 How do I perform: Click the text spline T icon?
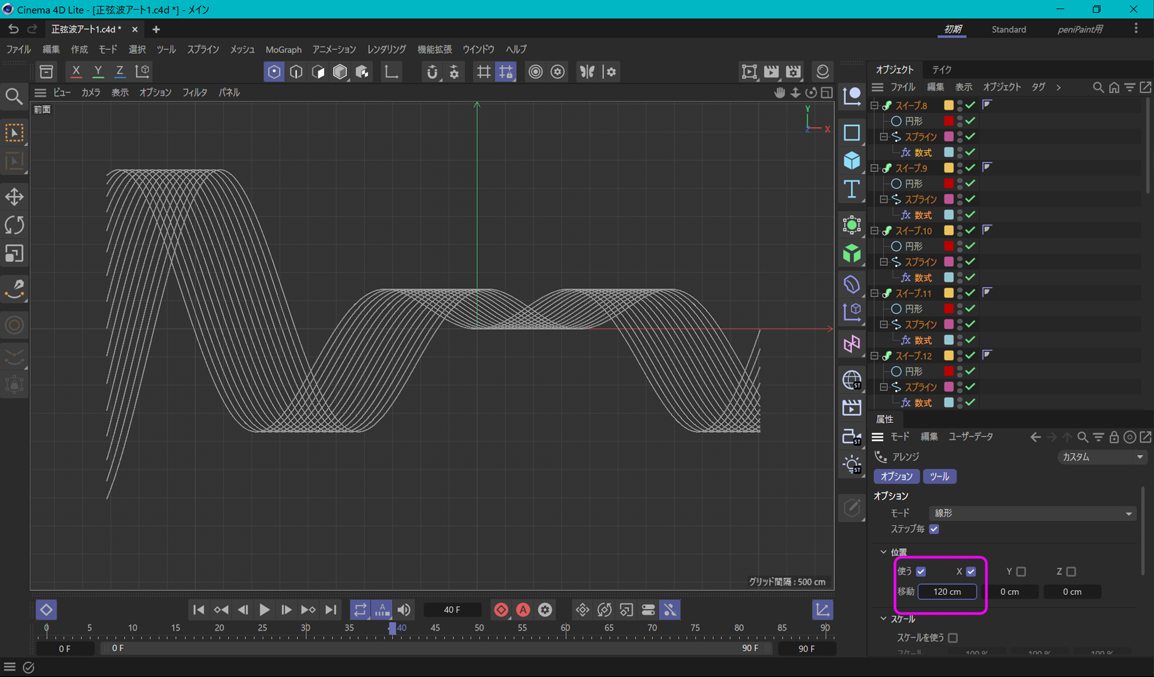(852, 189)
